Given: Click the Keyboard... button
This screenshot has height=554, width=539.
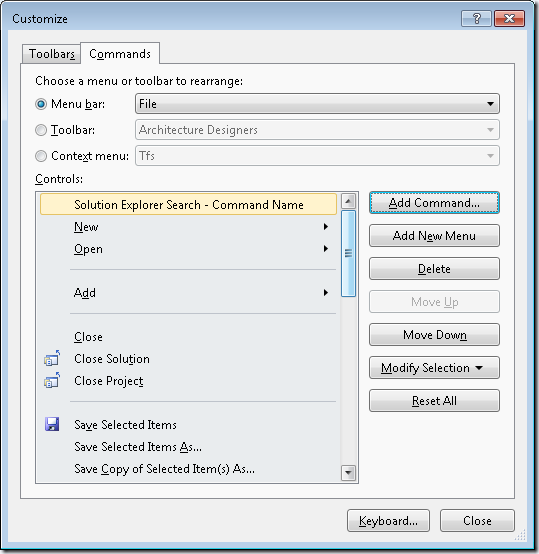Looking at the screenshot, I should (388, 520).
